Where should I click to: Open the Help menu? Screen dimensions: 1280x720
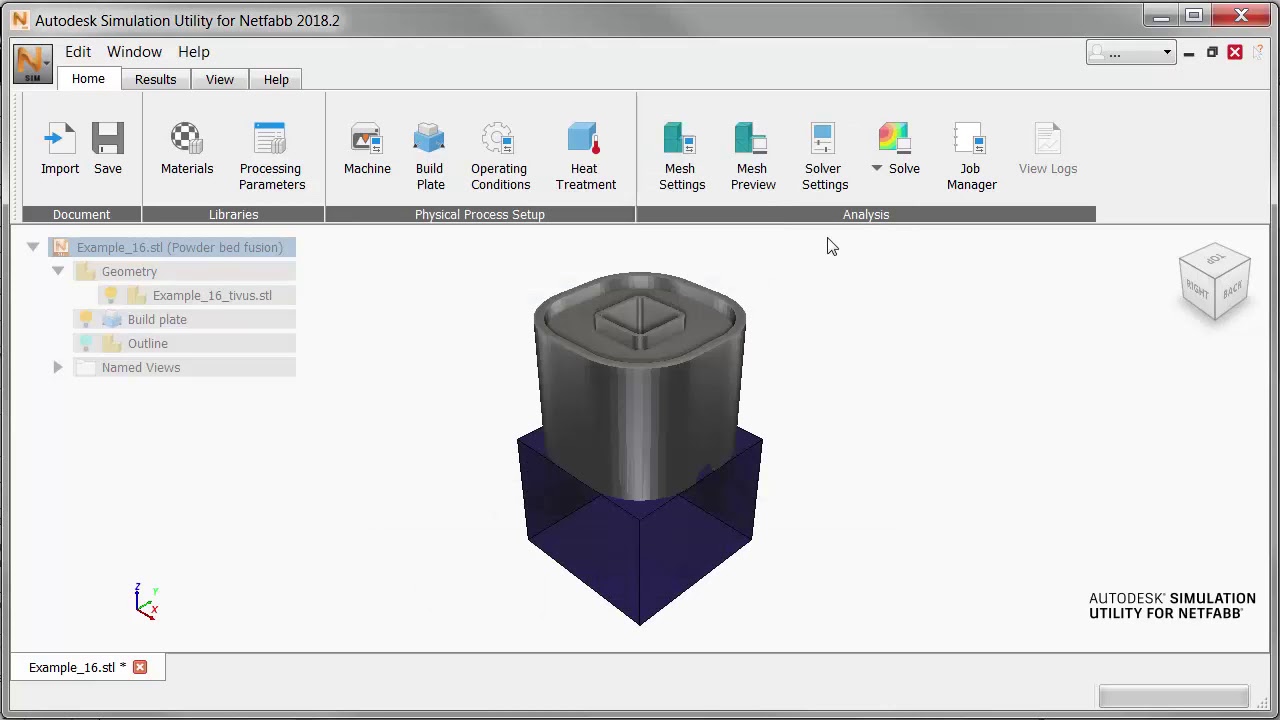(194, 52)
